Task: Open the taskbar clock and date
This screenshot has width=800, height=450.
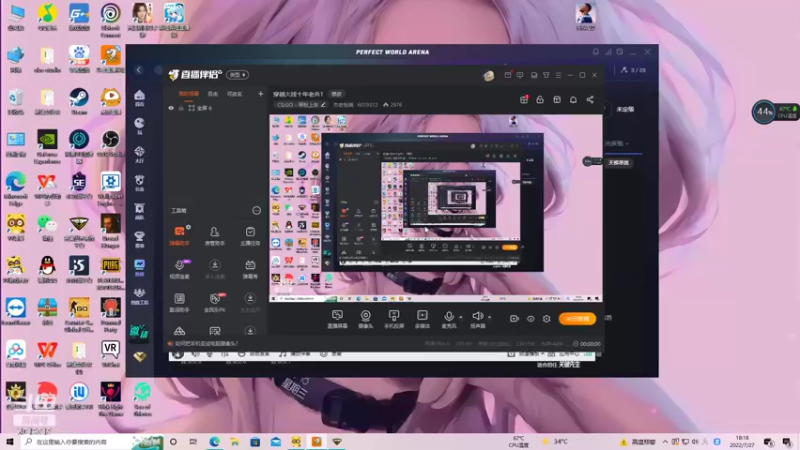Action: [x=742, y=441]
